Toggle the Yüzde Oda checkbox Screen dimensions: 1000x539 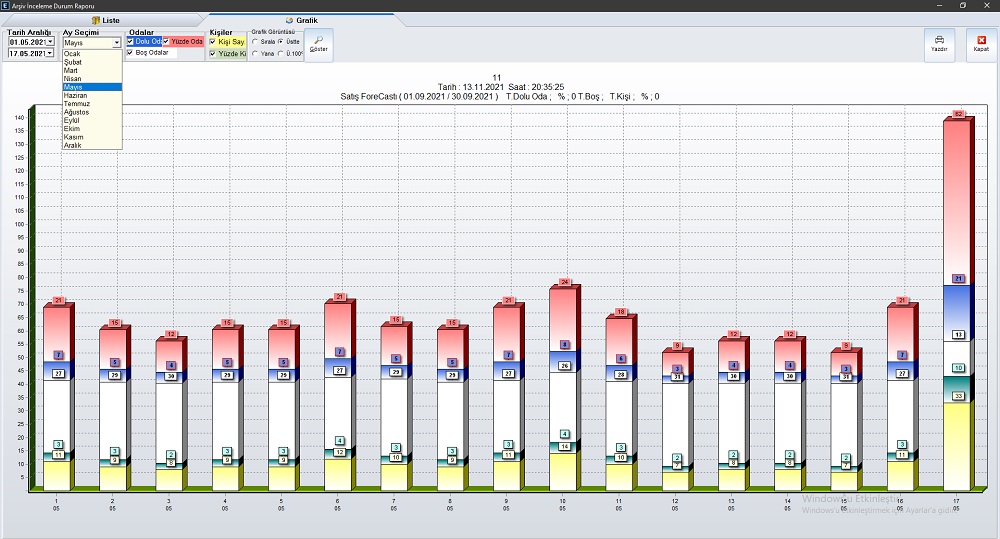(x=166, y=41)
